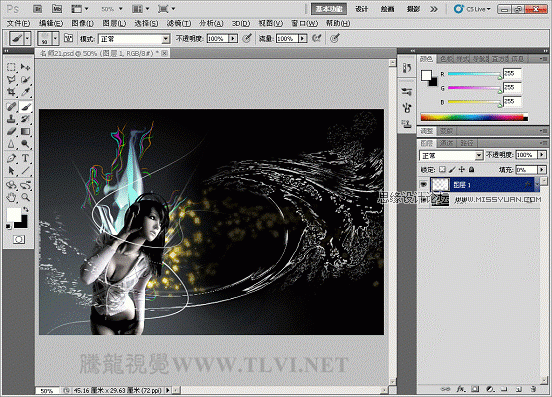This screenshot has height=397, width=552.
Task: Click the collapsed History panel icon
Action: [407, 68]
